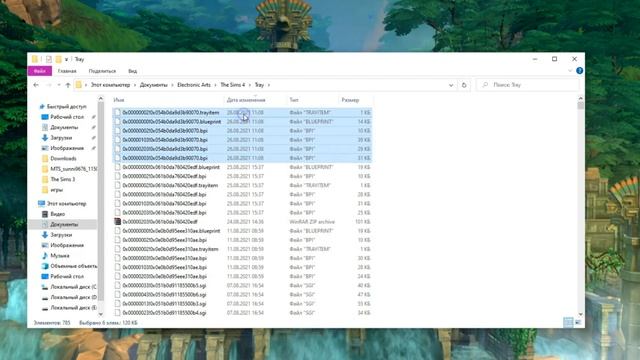
Task: Select Быстрый доступ in the navigation pane
Action: click(66, 107)
